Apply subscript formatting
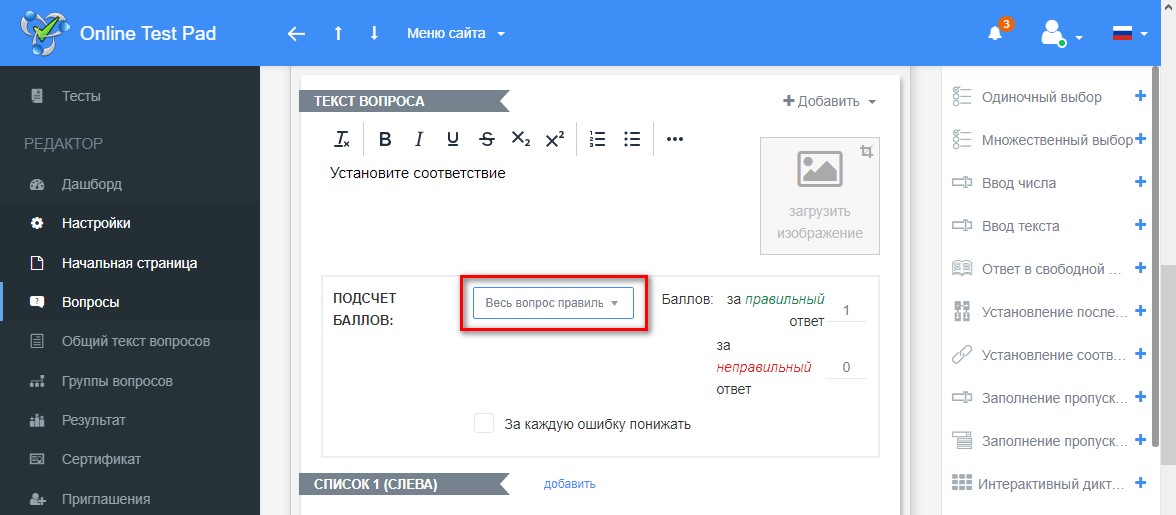This screenshot has height=515, width=1176. 520,139
